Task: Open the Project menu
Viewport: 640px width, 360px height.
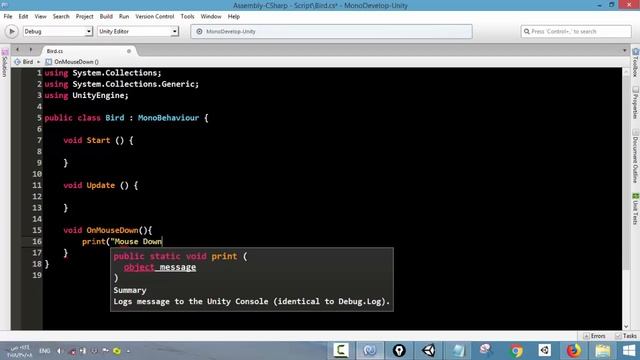Action: pyautogui.click(x=84, y=16)
